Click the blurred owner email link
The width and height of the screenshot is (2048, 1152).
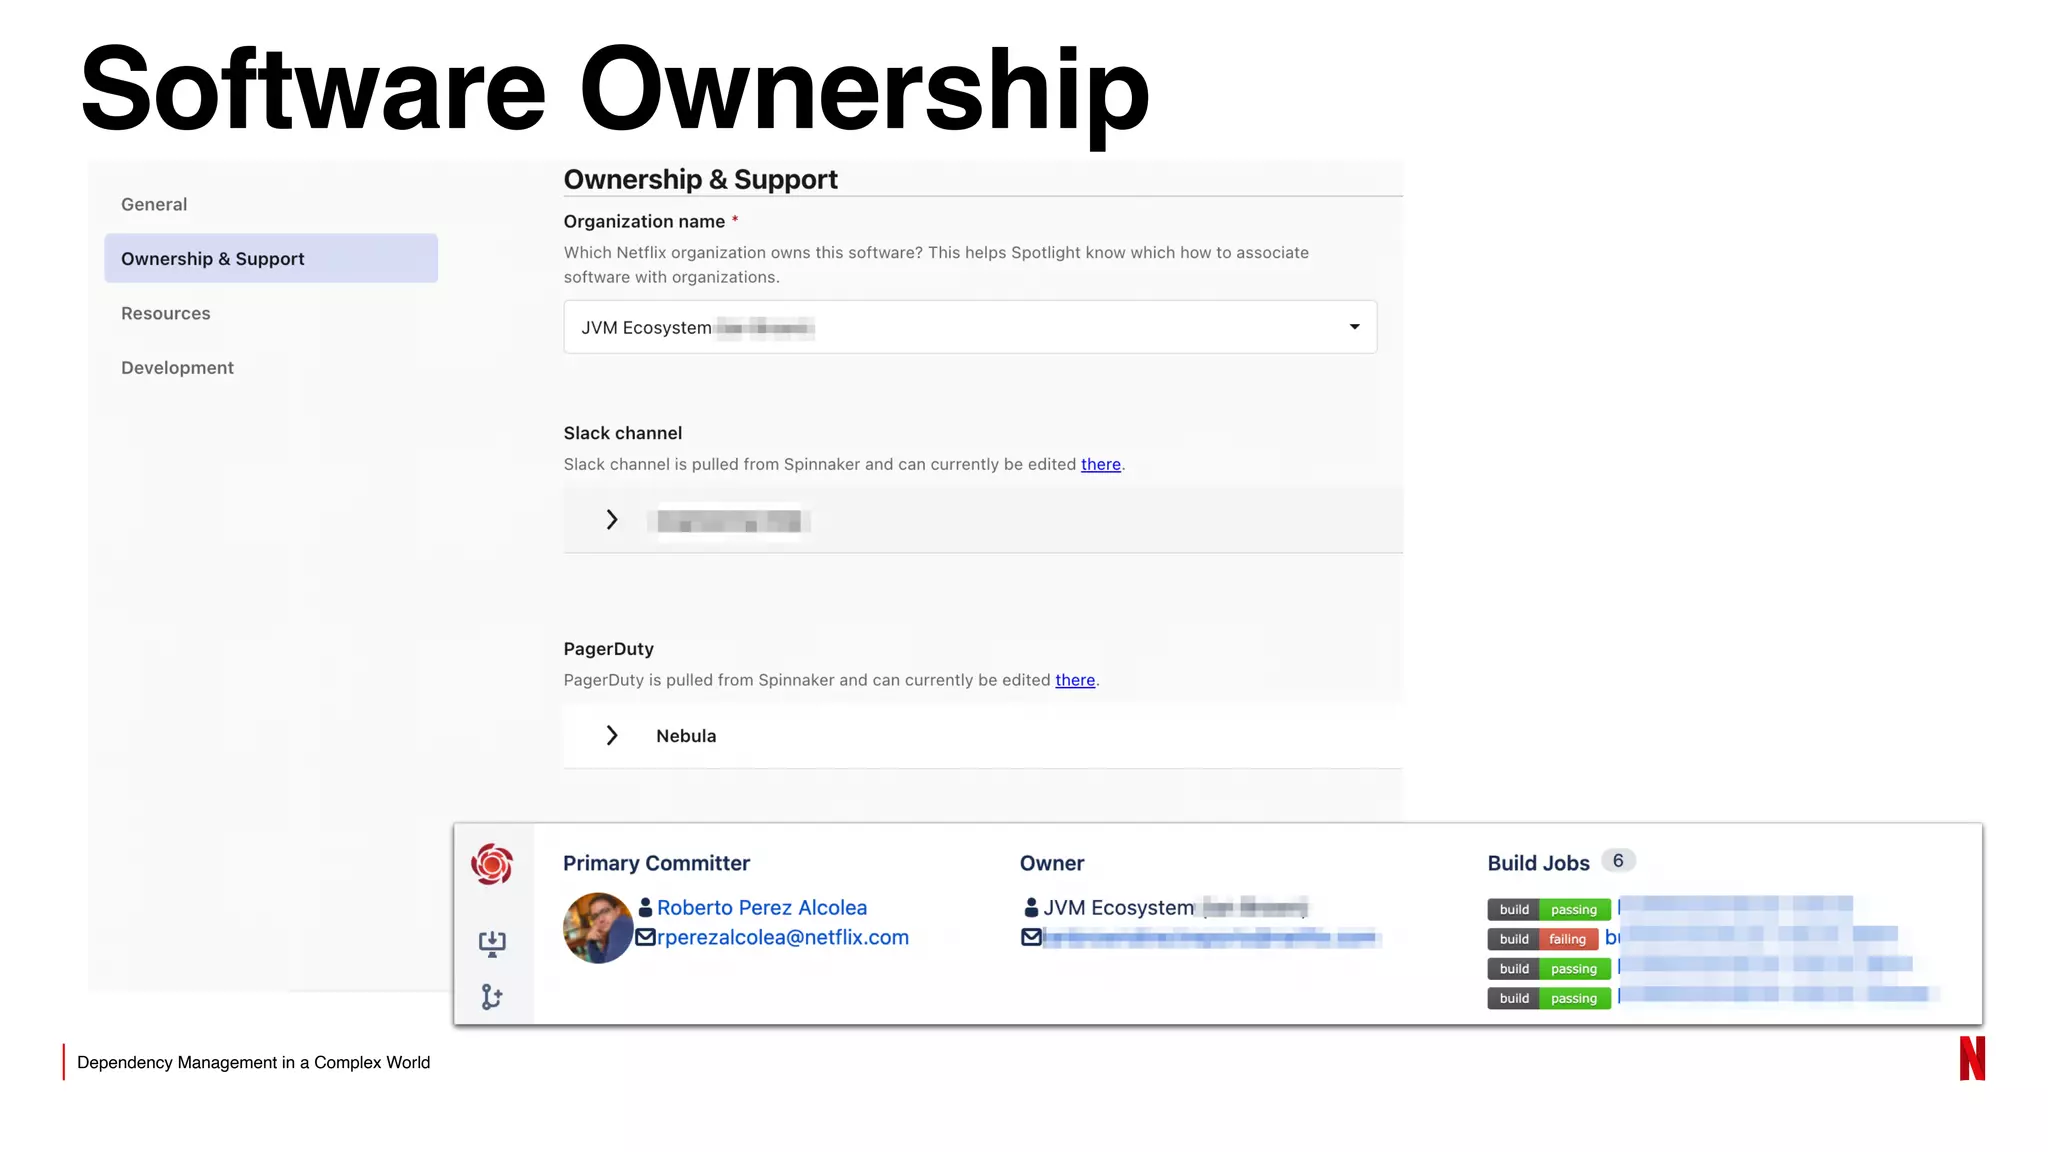coord(1211,938)
